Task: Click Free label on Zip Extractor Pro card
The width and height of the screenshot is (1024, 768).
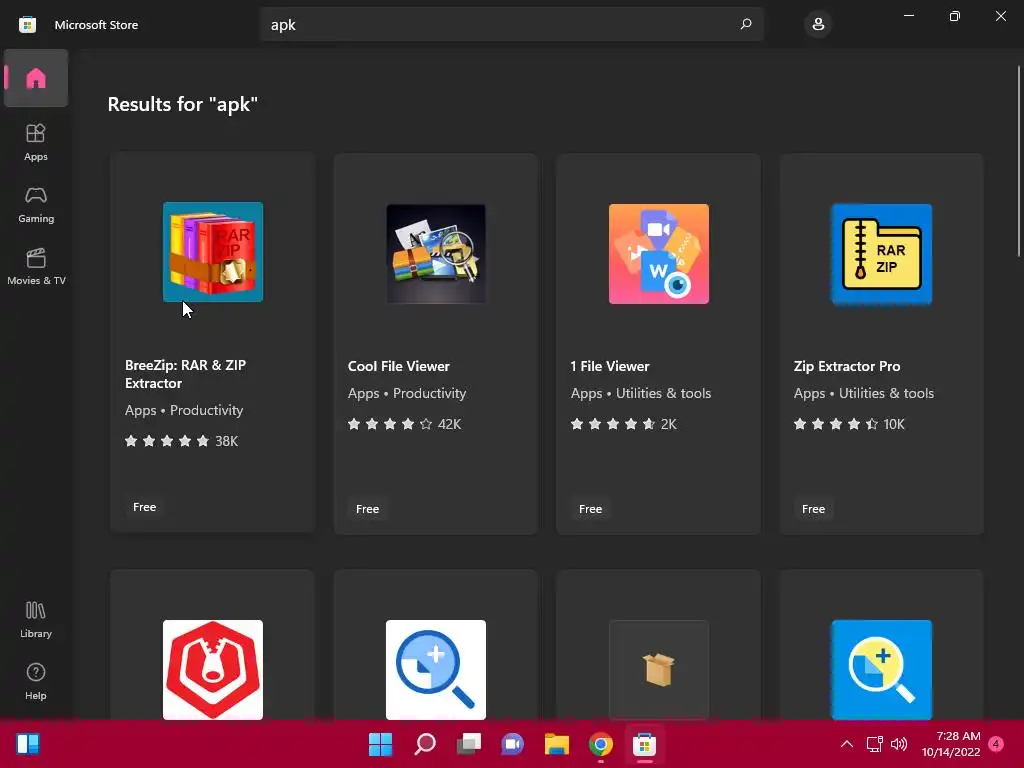Action: point(813,509)
